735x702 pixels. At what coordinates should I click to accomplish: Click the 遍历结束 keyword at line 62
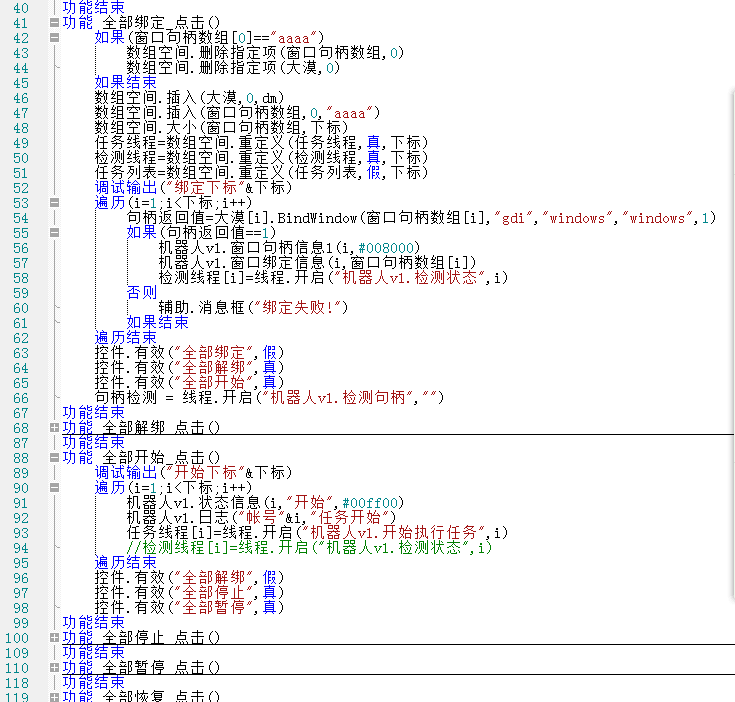pos(126,338)
